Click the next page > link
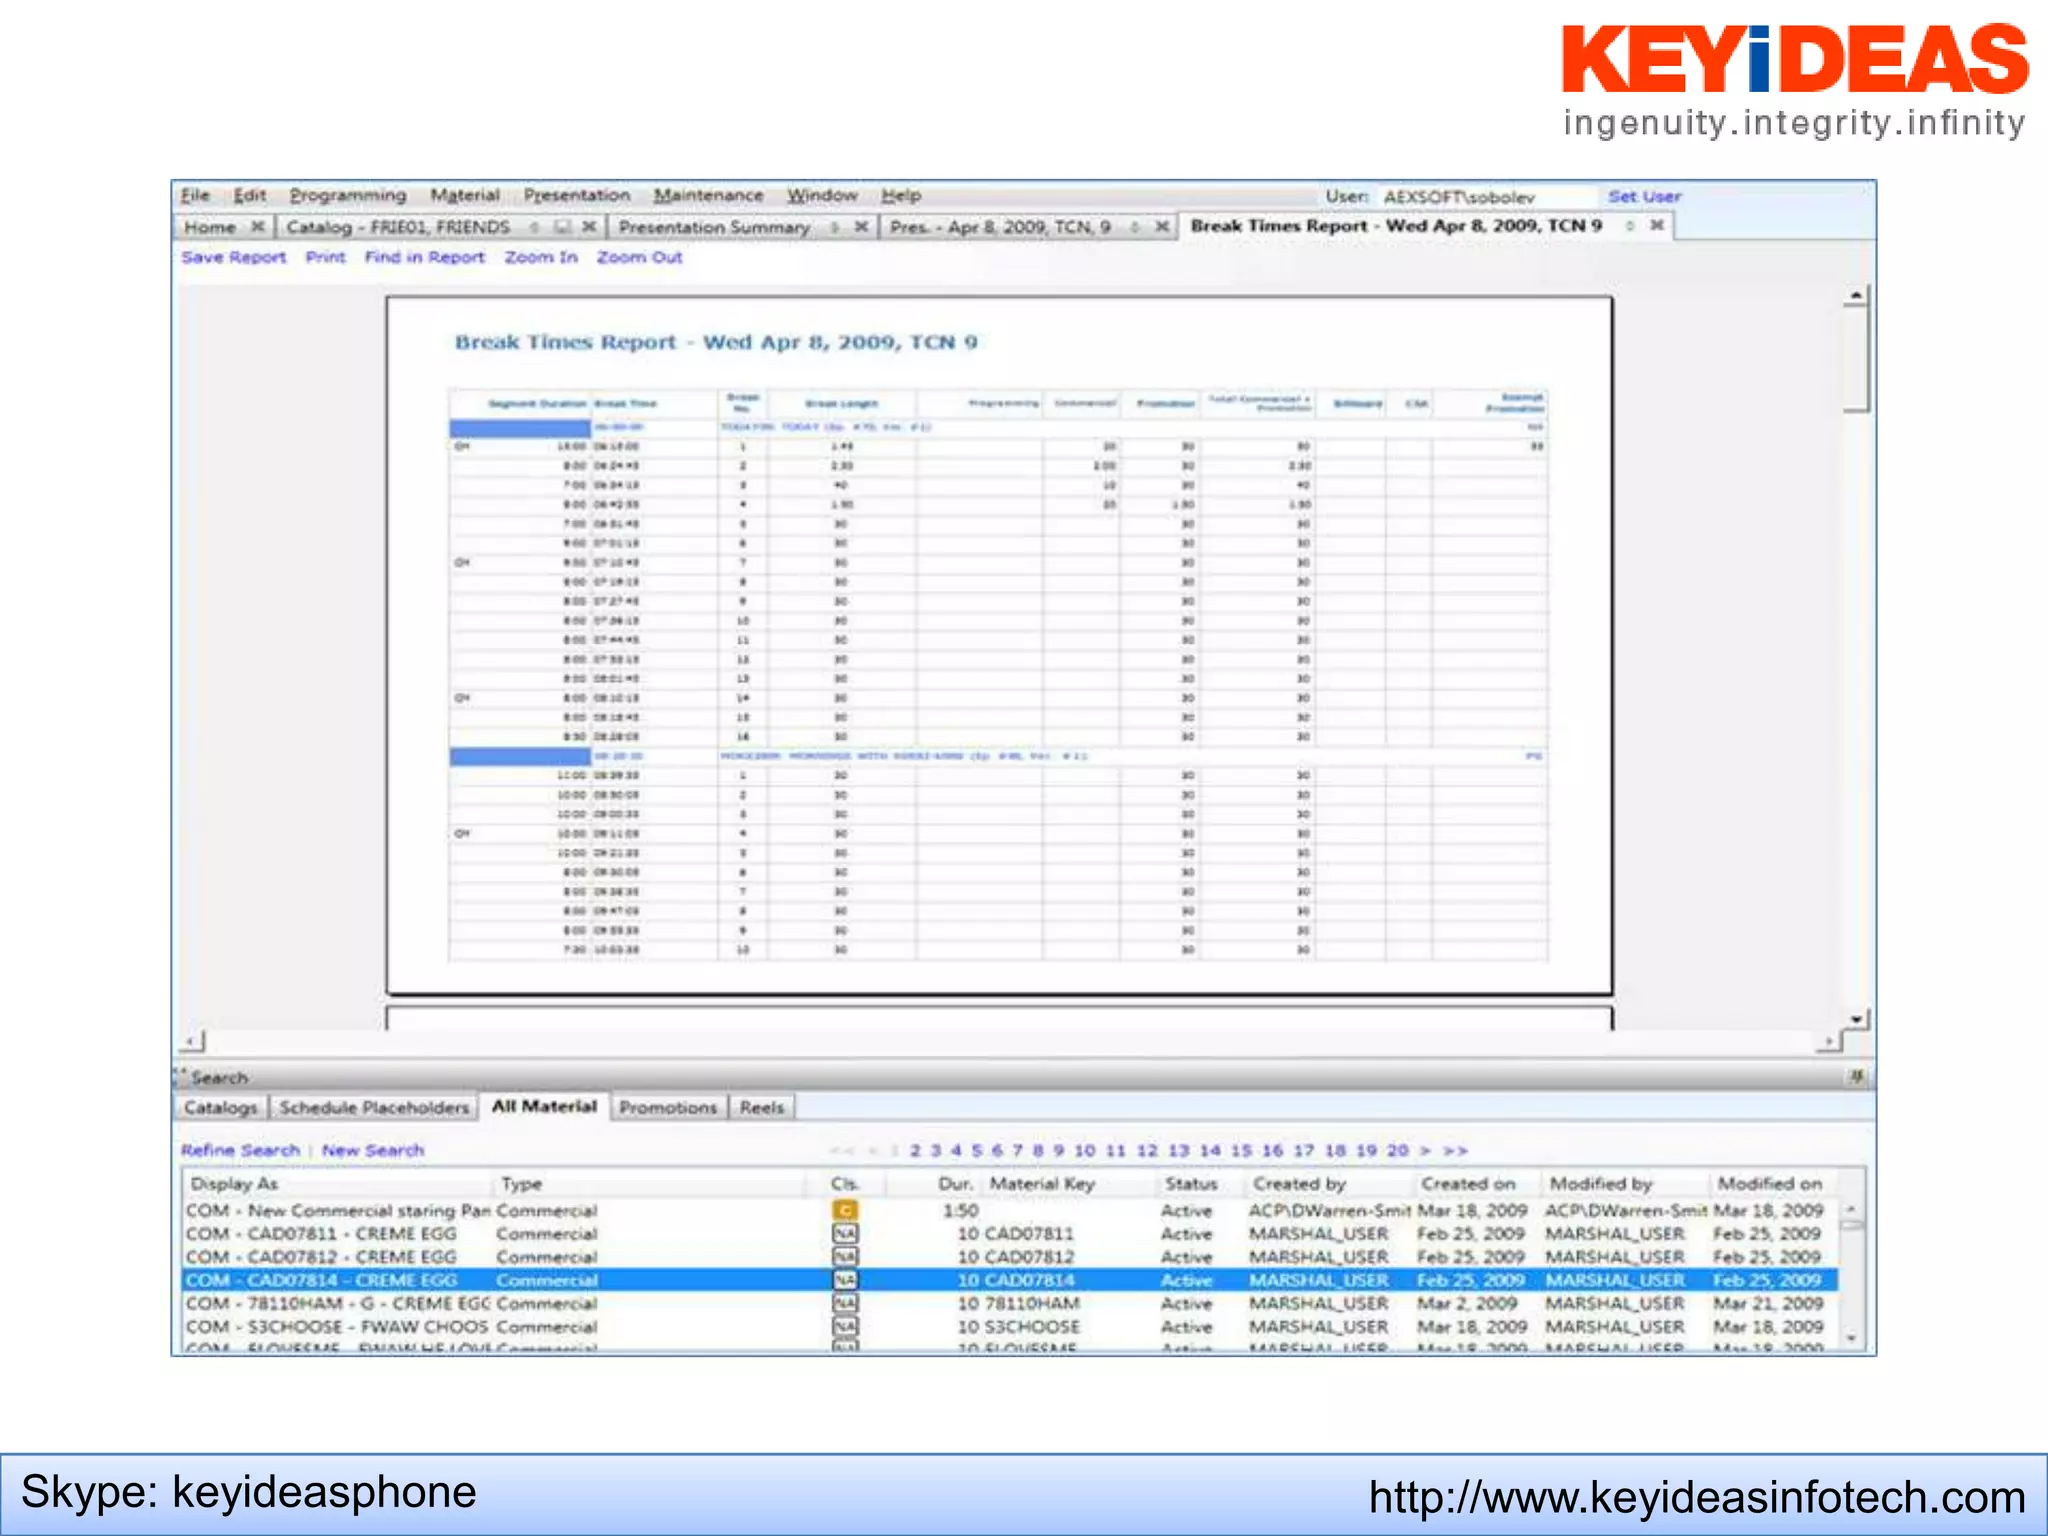Viewport: 2048px width, 1536px height. (1425, 1150)
